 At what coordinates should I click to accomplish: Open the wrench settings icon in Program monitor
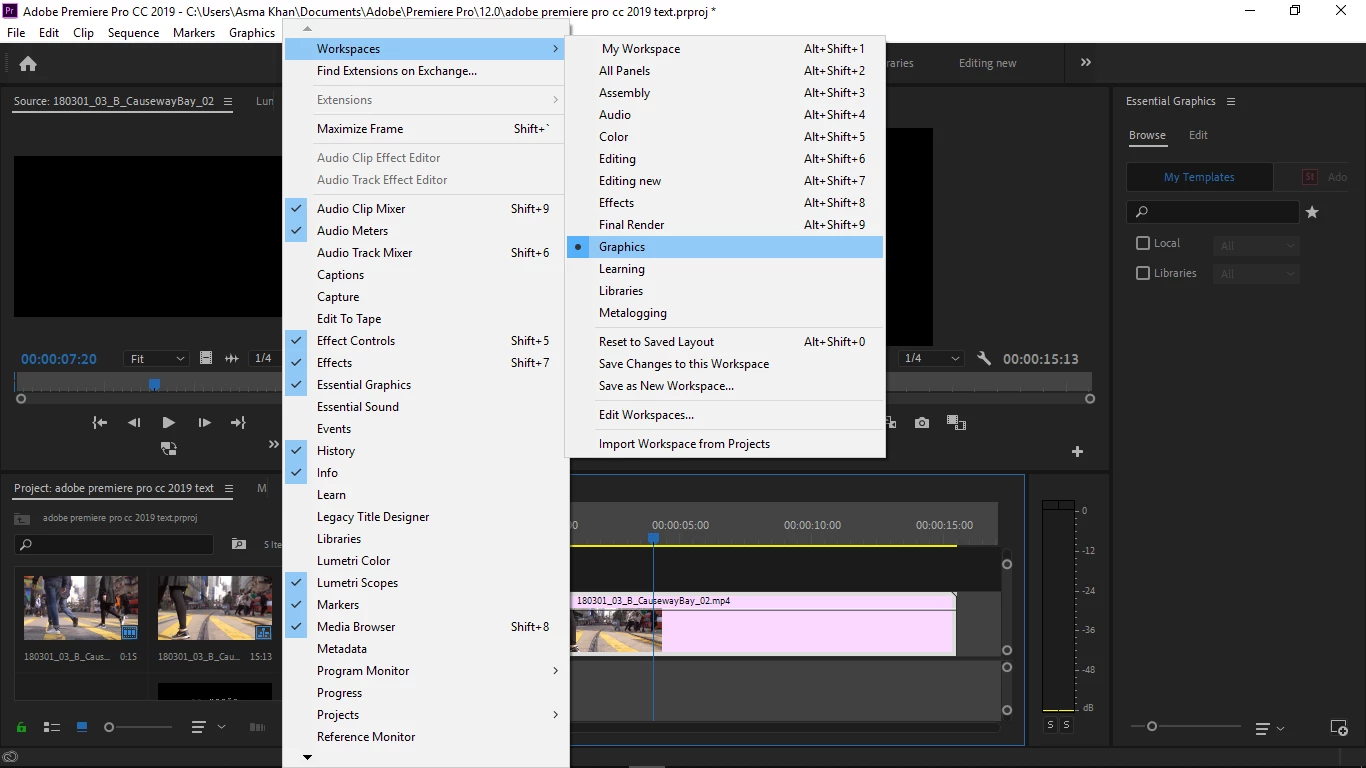point(984,358)
